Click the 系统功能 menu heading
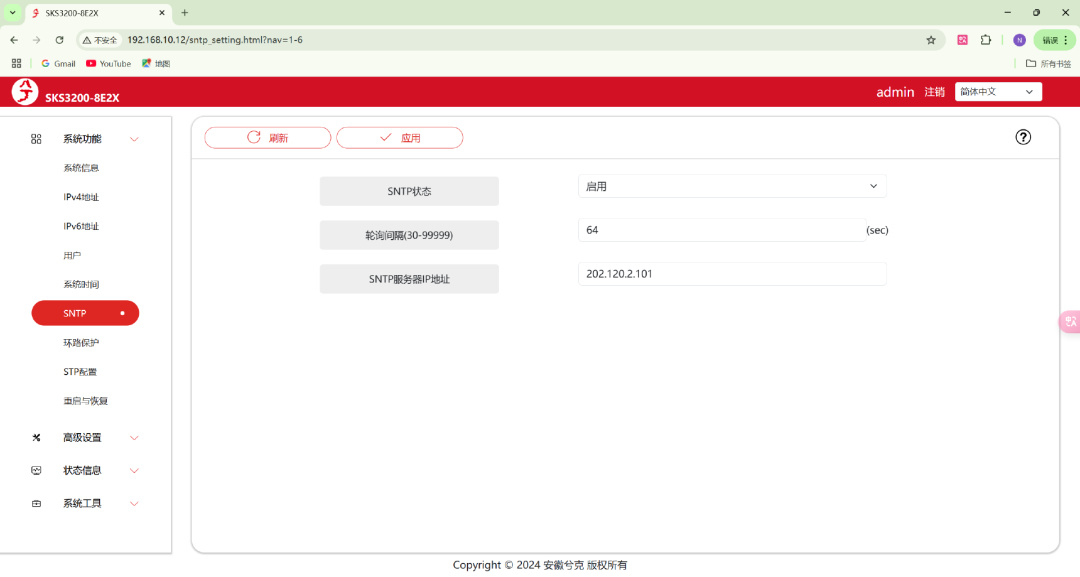The image size is (1080, 577). point(82,139)
